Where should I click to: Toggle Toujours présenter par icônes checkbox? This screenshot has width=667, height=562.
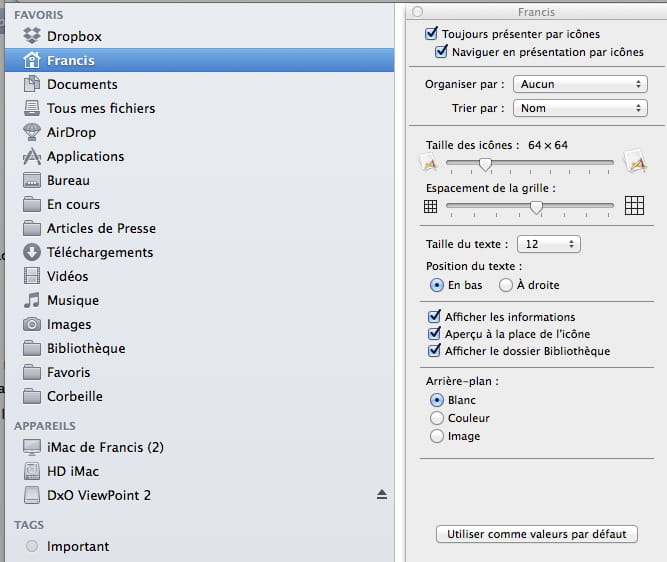click(x=431, y=34)
